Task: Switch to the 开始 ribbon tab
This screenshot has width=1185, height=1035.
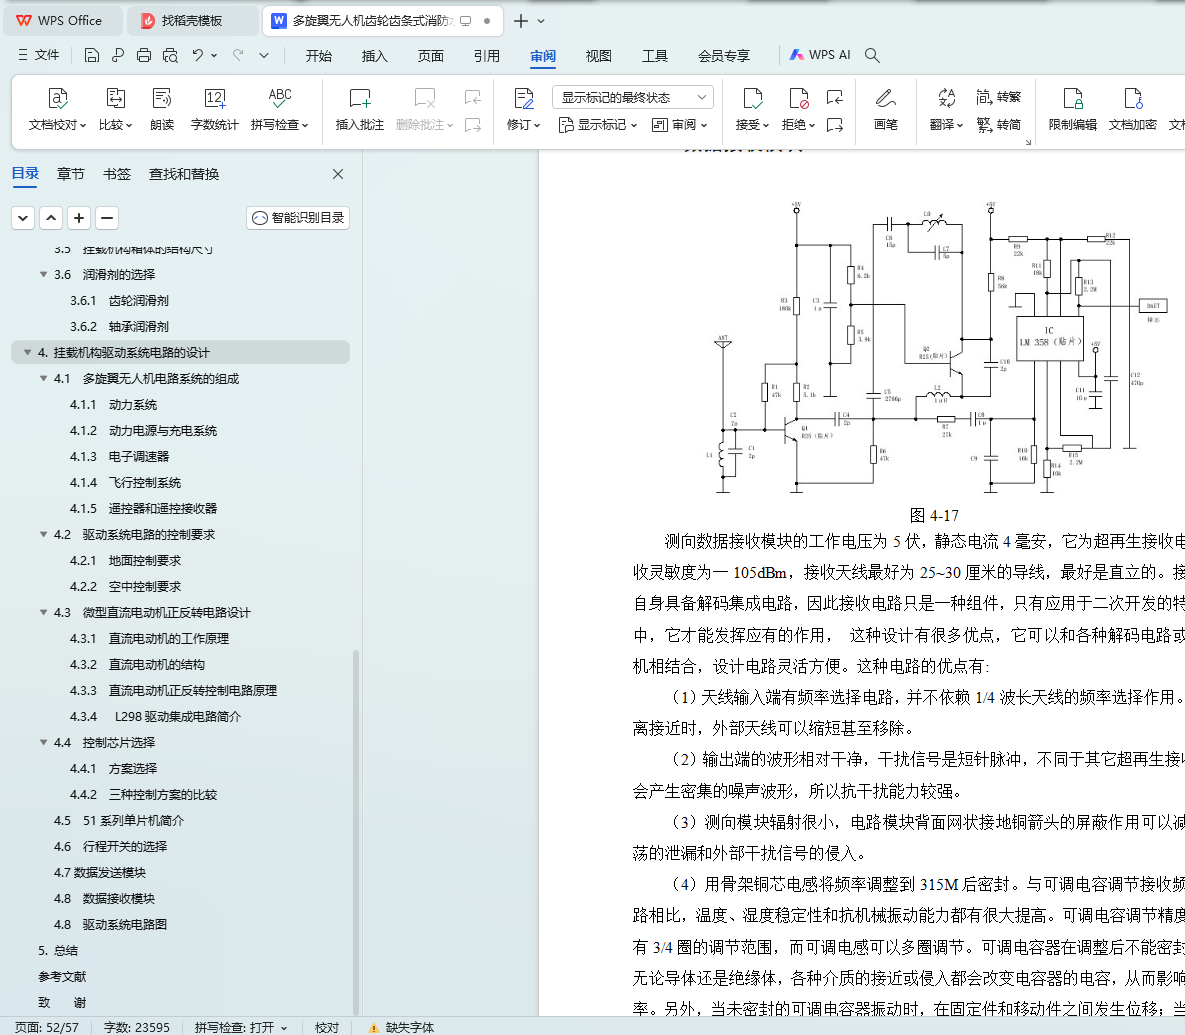Action: (x=318, y=55)
